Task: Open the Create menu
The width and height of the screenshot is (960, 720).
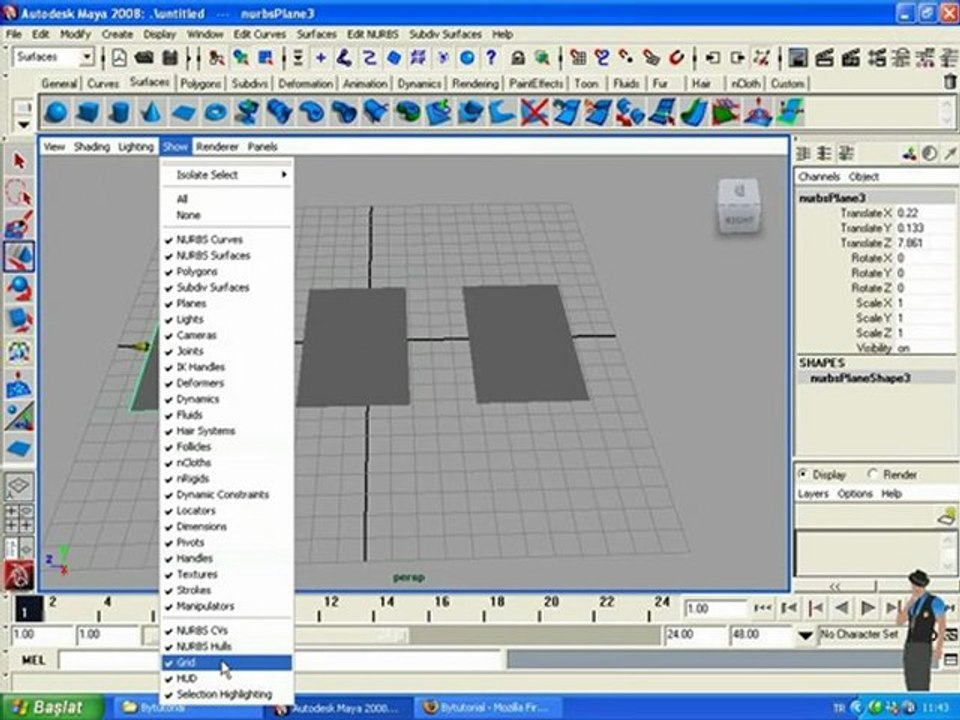Action: (117, 34)
